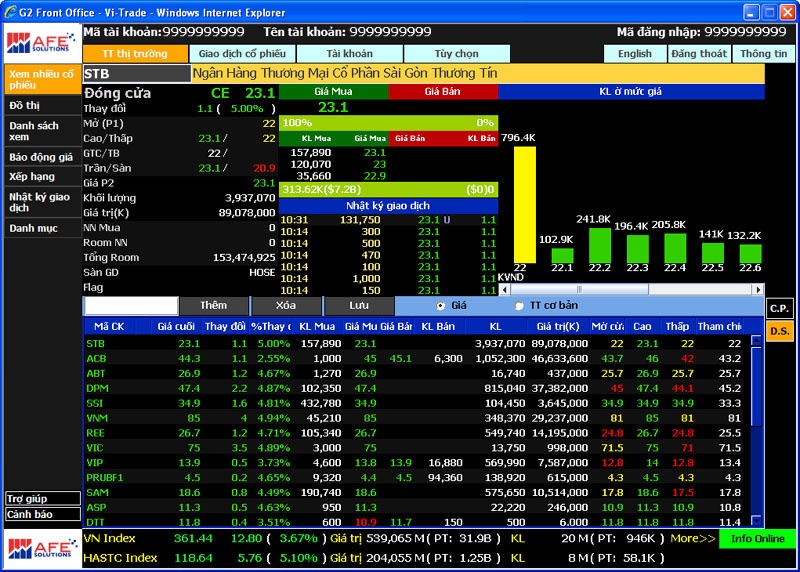Click the Mã CK column header
800x572 pixels.
pyautogui.click(x=109, y=327)
